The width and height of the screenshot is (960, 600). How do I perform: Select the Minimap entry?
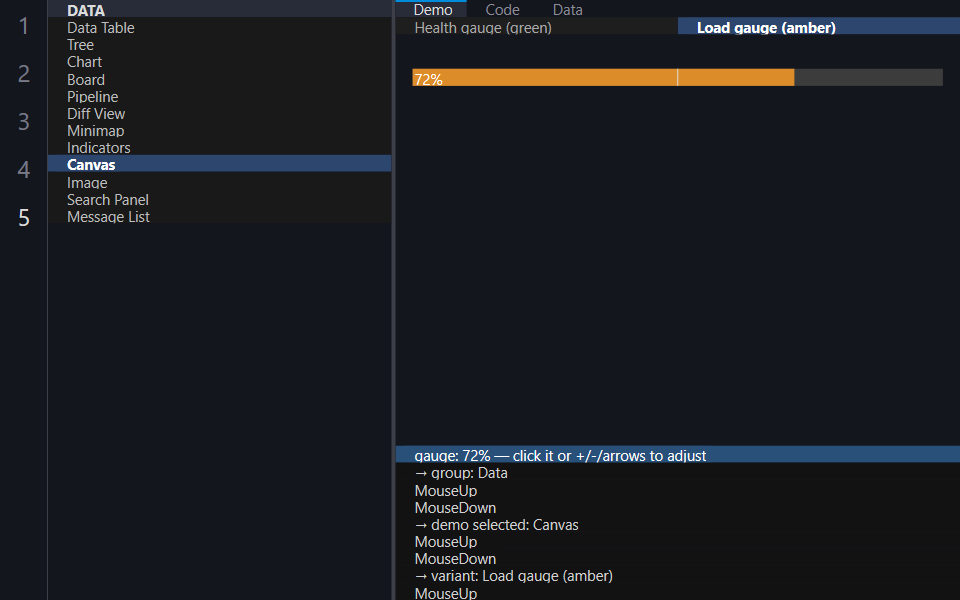pos(219,131)
